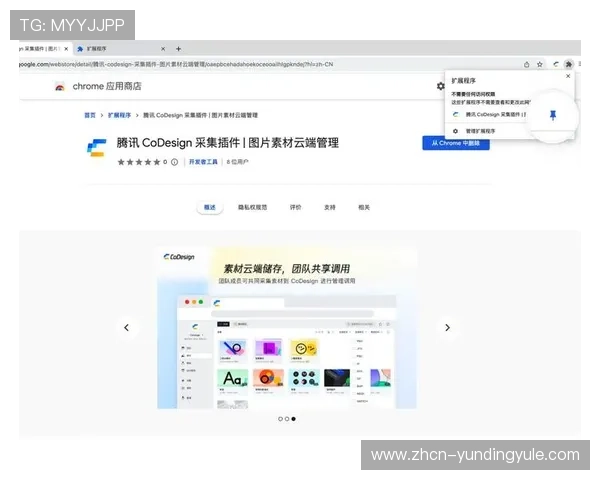This screenshot has height=480, width=600.
Task: Close the first 采集插件 browser tab
Action: coord(66,49)
